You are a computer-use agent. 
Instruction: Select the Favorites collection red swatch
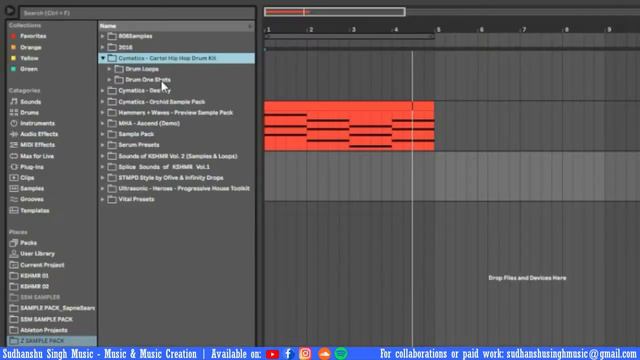[13, 36]
